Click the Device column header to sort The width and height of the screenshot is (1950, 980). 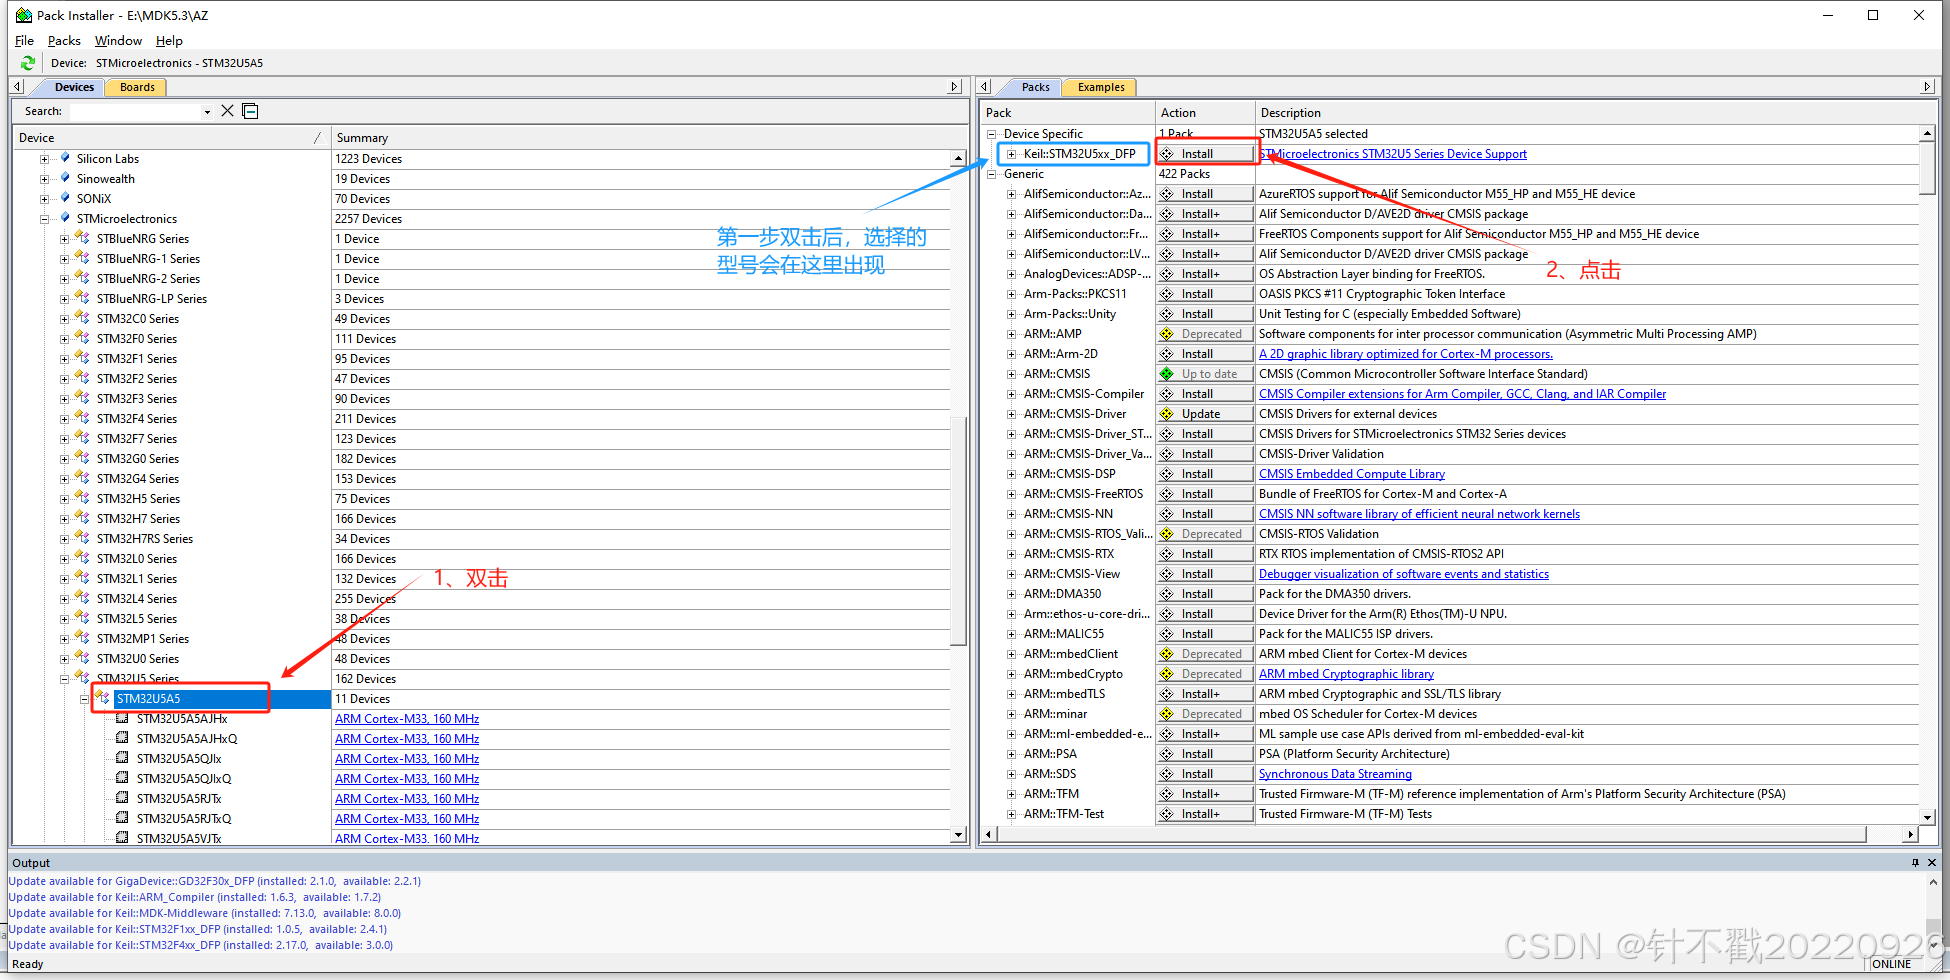(170, 138)
